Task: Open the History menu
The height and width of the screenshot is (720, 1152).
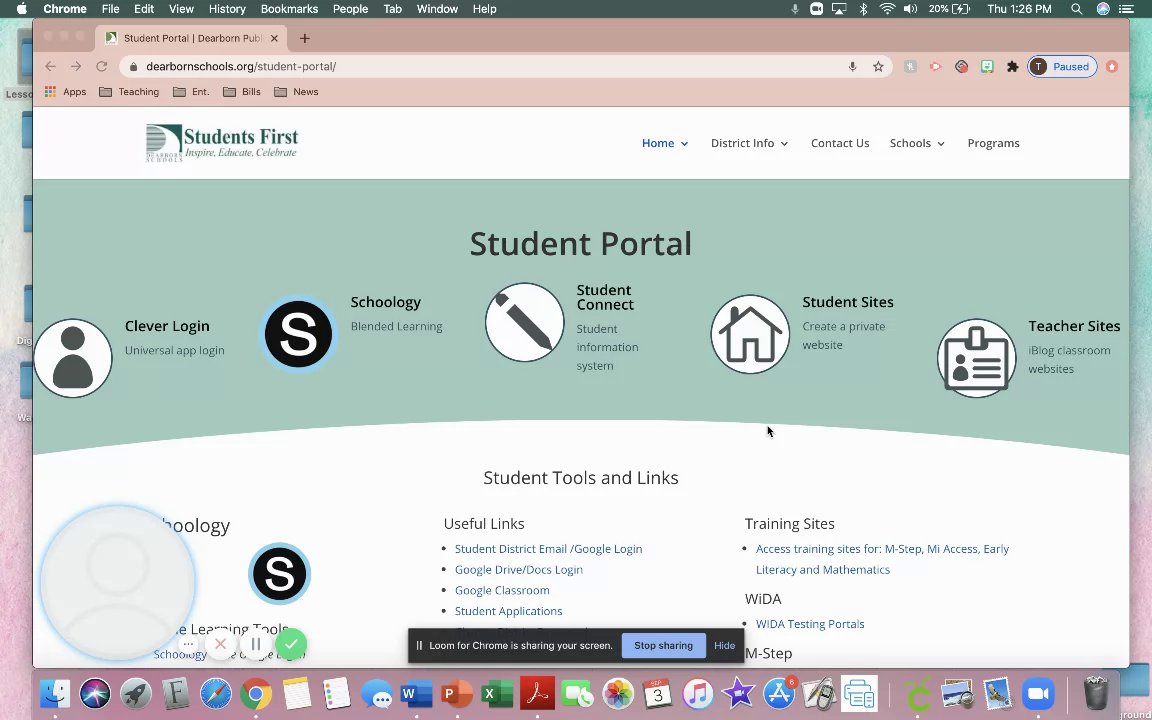Action: click(227, 9)
